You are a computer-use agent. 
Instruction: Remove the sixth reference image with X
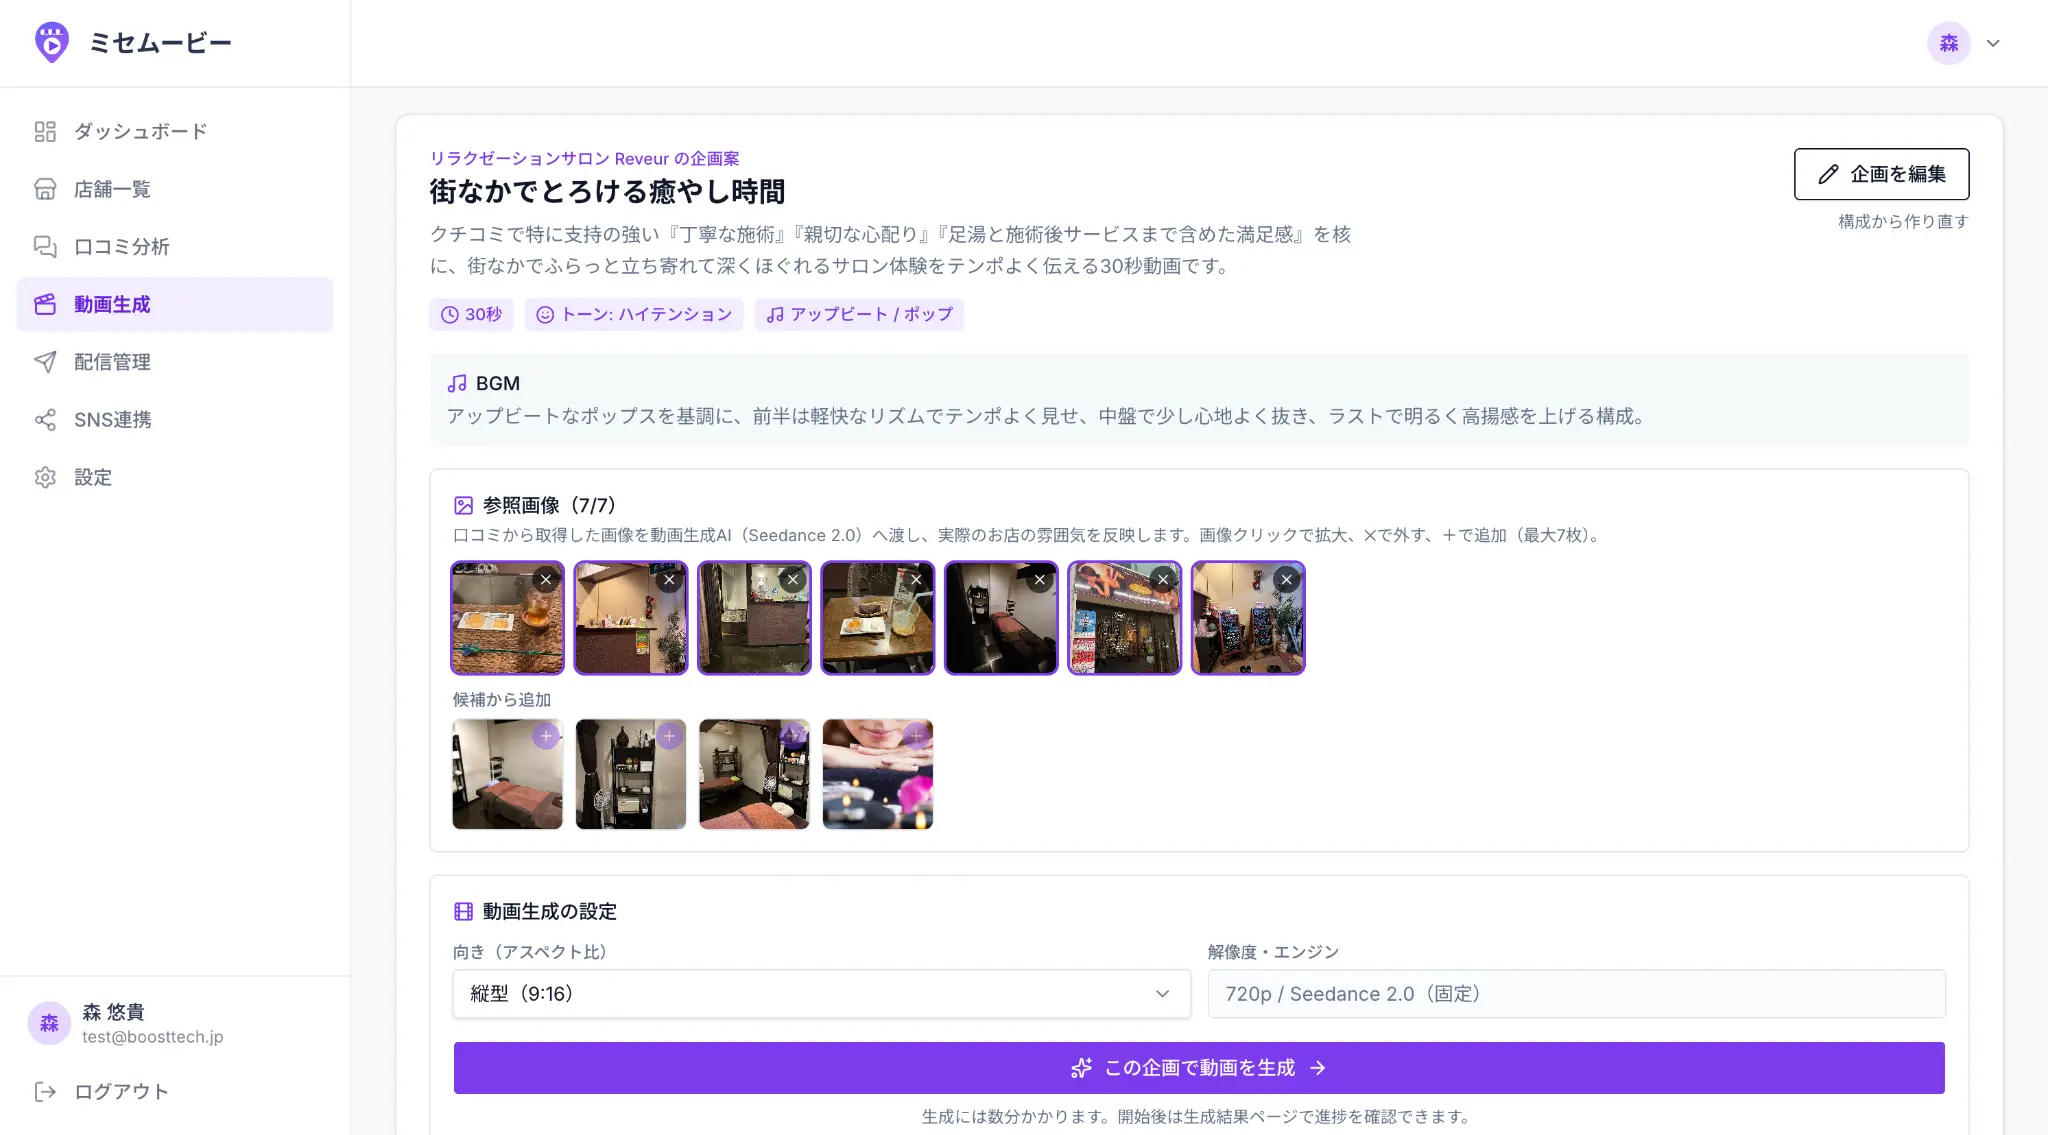coord(1163,579)
